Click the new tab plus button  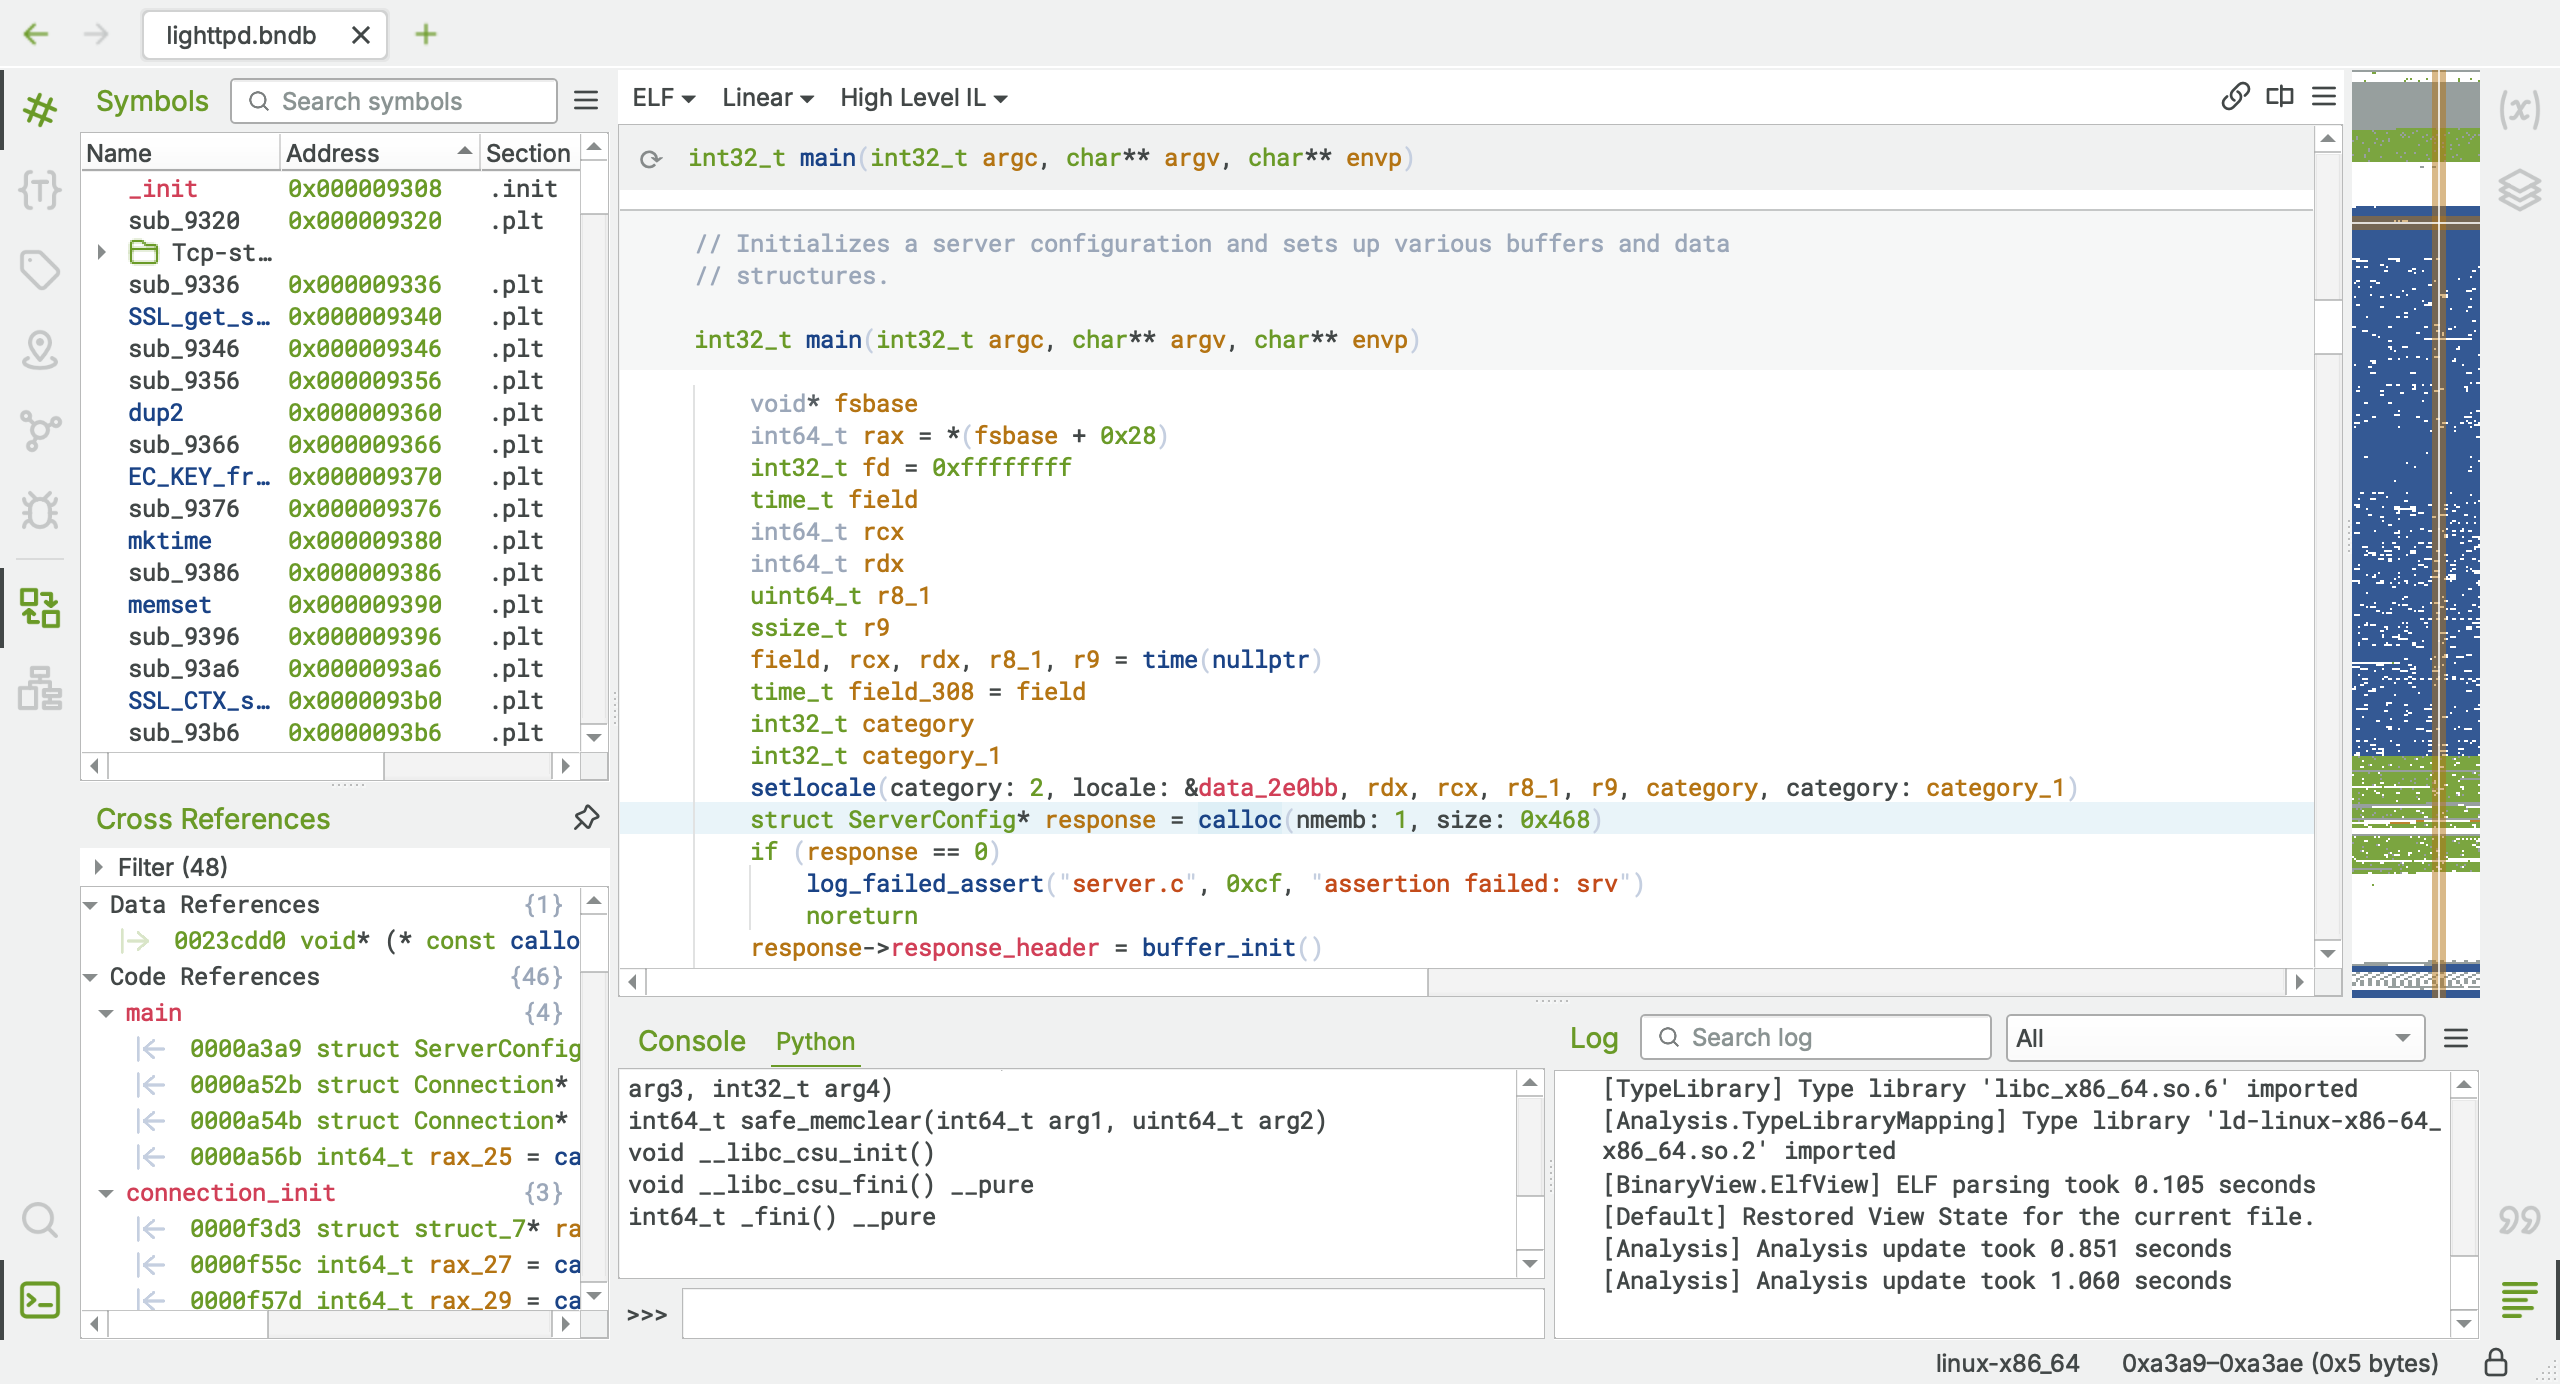[426, 35]
